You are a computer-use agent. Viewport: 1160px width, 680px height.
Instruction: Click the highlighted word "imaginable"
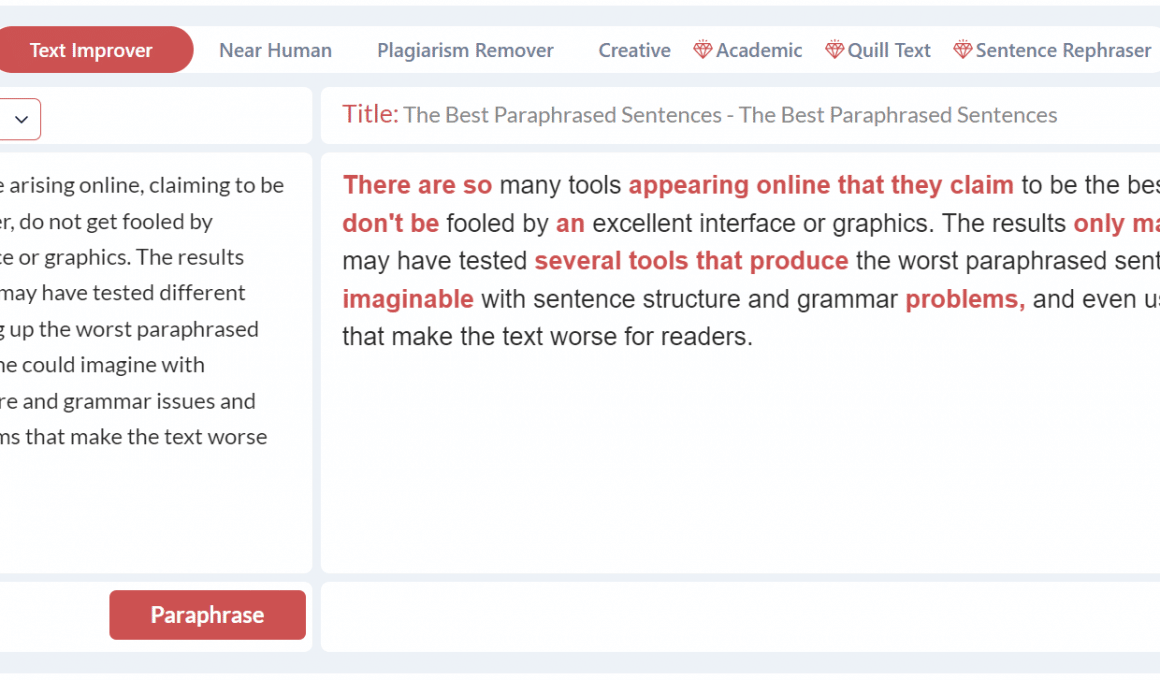[x=408, y=299]
